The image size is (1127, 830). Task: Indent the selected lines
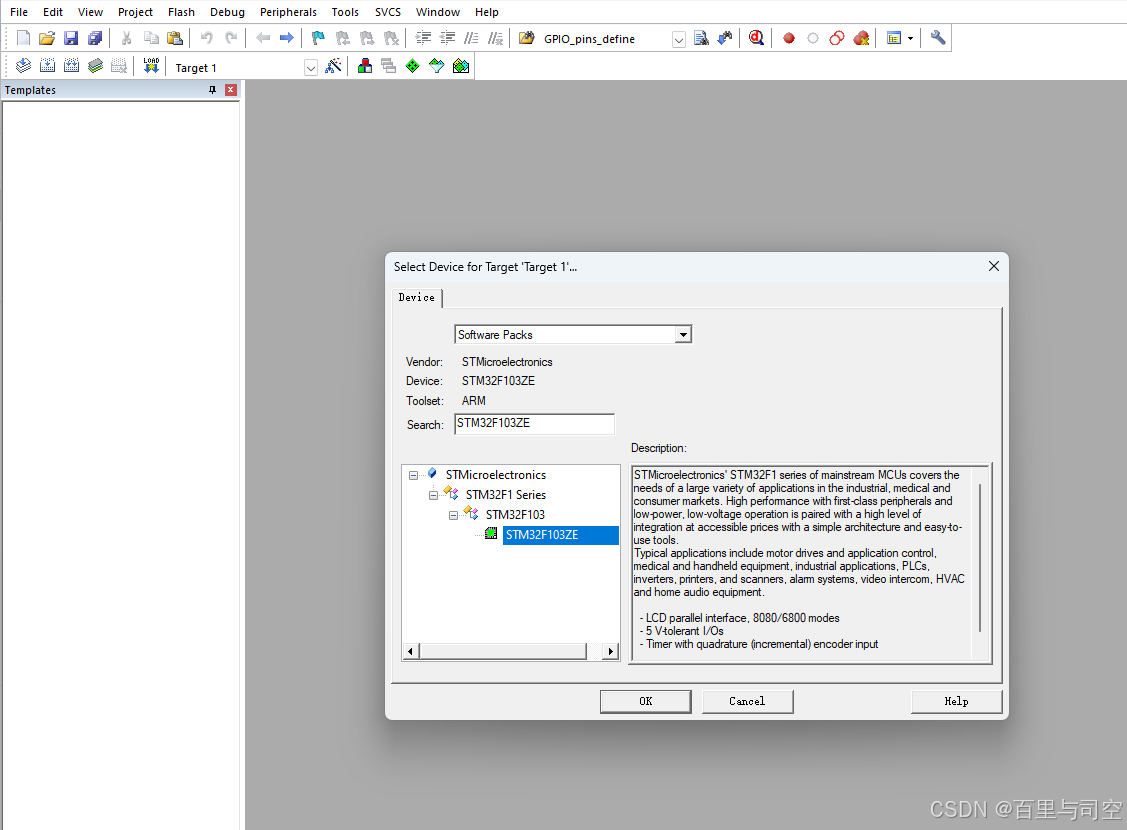[423, 38]
